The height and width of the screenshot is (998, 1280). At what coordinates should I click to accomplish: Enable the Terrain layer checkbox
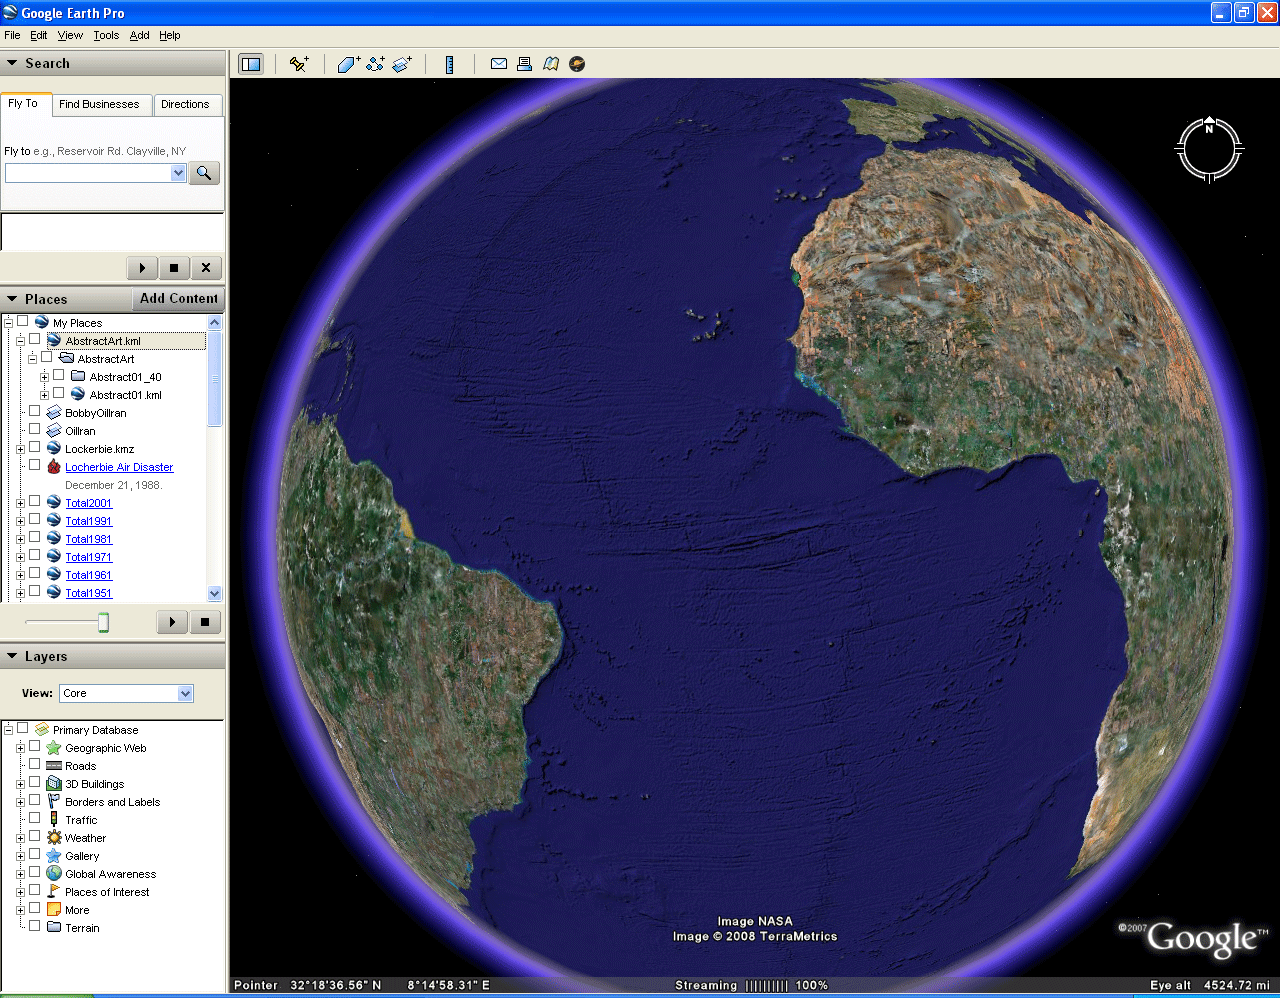tap(35, 927)
